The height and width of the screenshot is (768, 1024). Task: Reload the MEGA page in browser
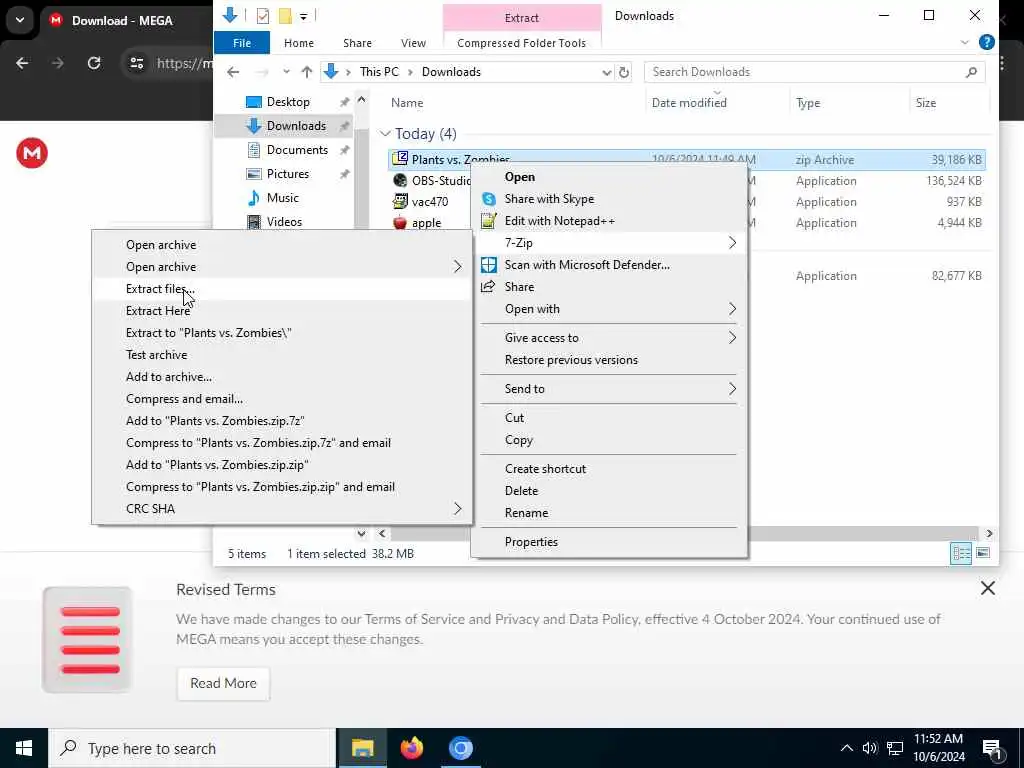[94, 63]
